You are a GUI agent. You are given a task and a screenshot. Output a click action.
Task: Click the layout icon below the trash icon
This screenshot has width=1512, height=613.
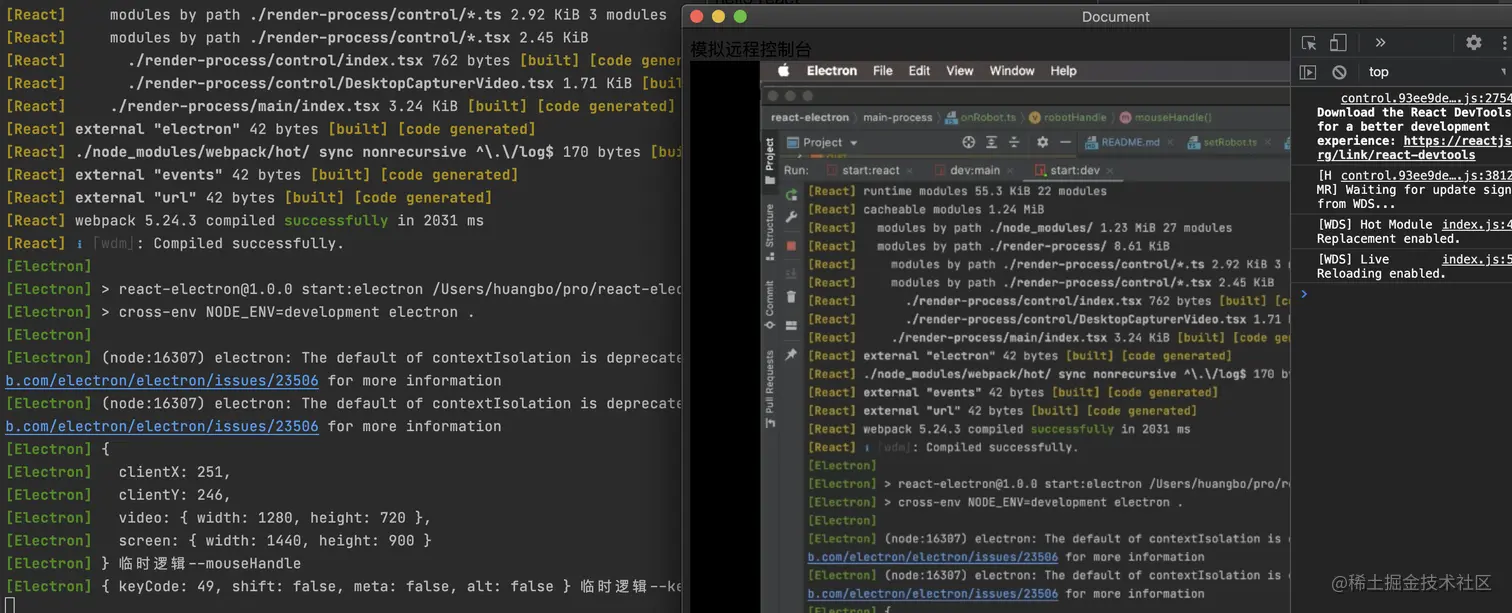tap(791, 325)
